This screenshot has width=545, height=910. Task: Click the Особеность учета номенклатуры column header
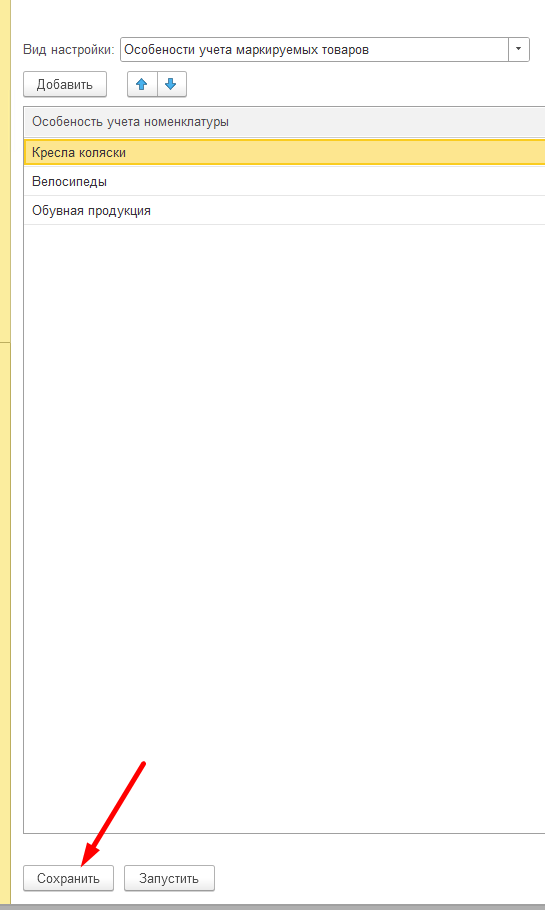pyautogui.click(x=284, y=122)
